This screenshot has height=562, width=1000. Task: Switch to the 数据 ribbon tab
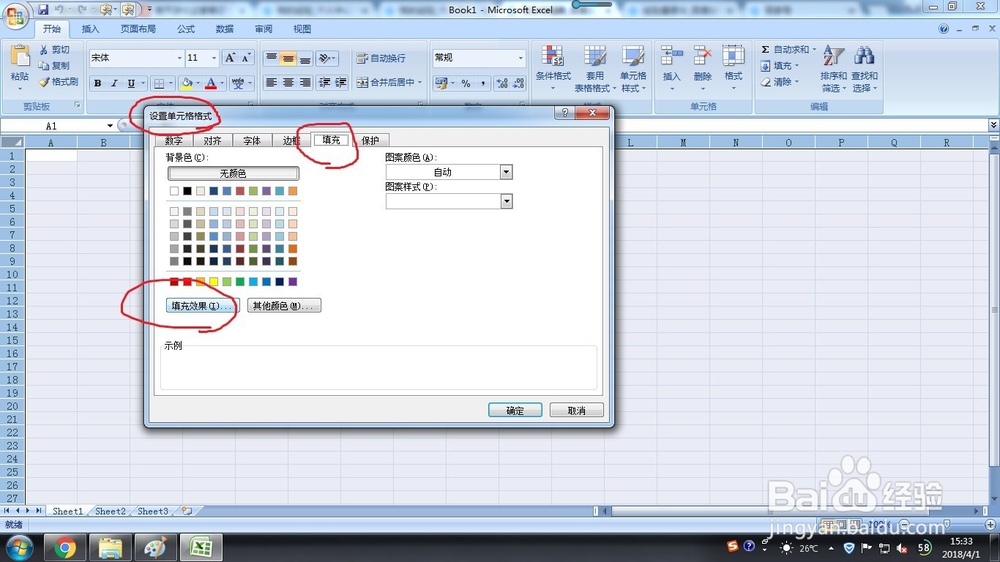point(224,29)
